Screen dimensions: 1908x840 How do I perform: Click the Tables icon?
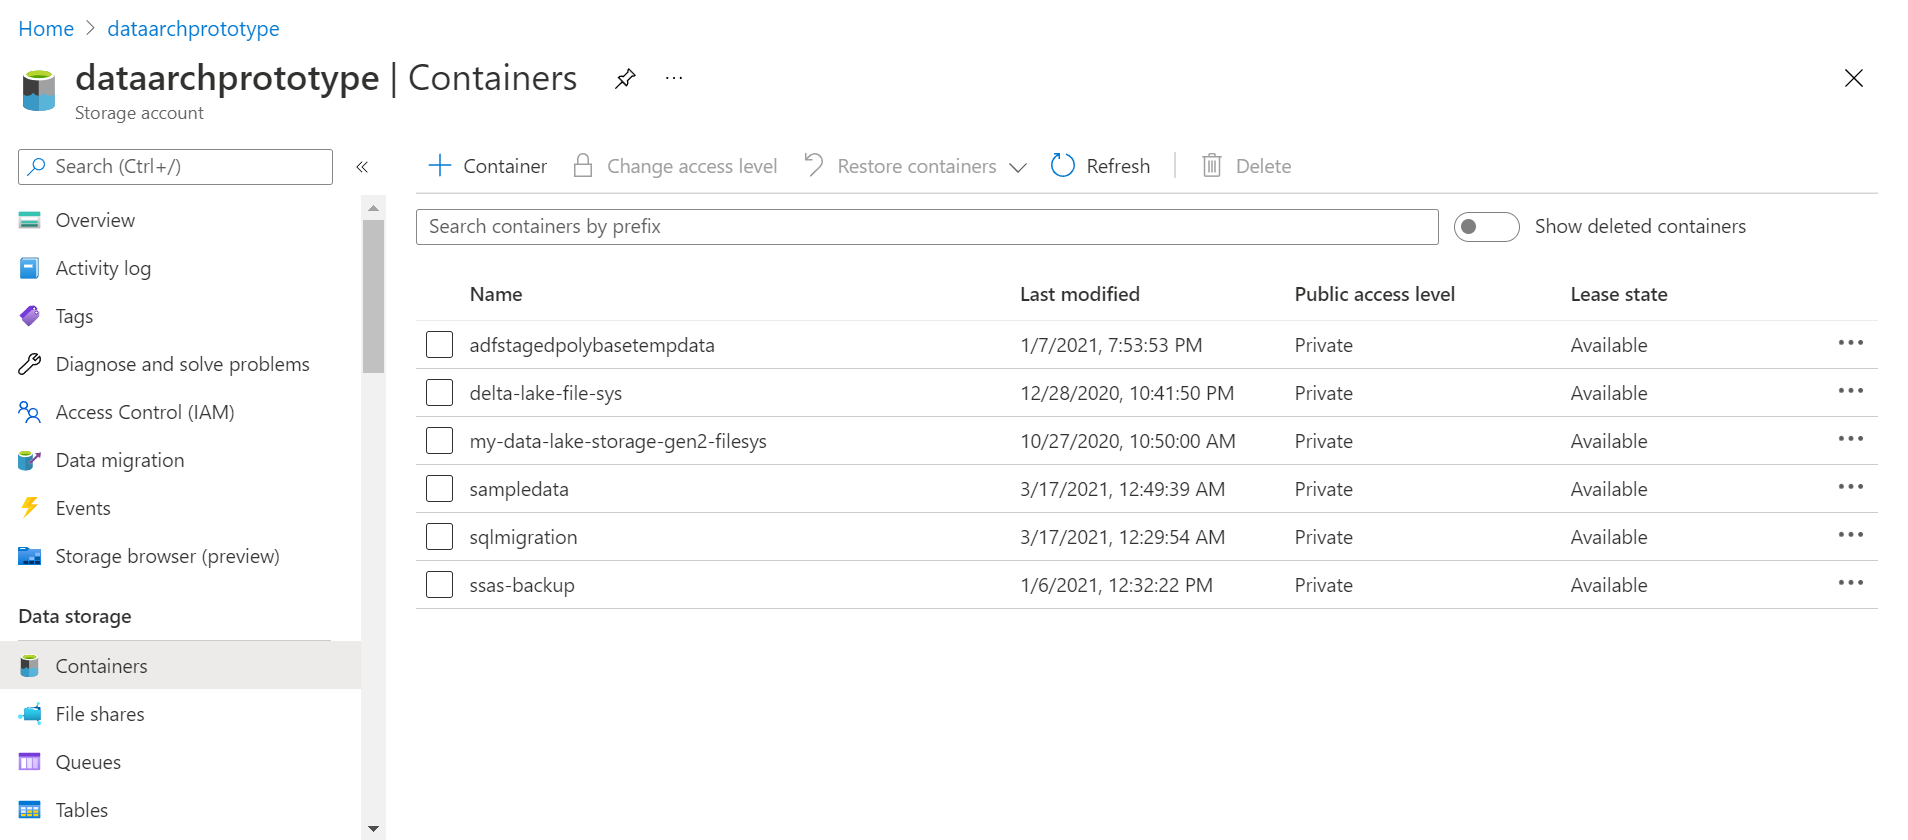click(x=30, y=810)
